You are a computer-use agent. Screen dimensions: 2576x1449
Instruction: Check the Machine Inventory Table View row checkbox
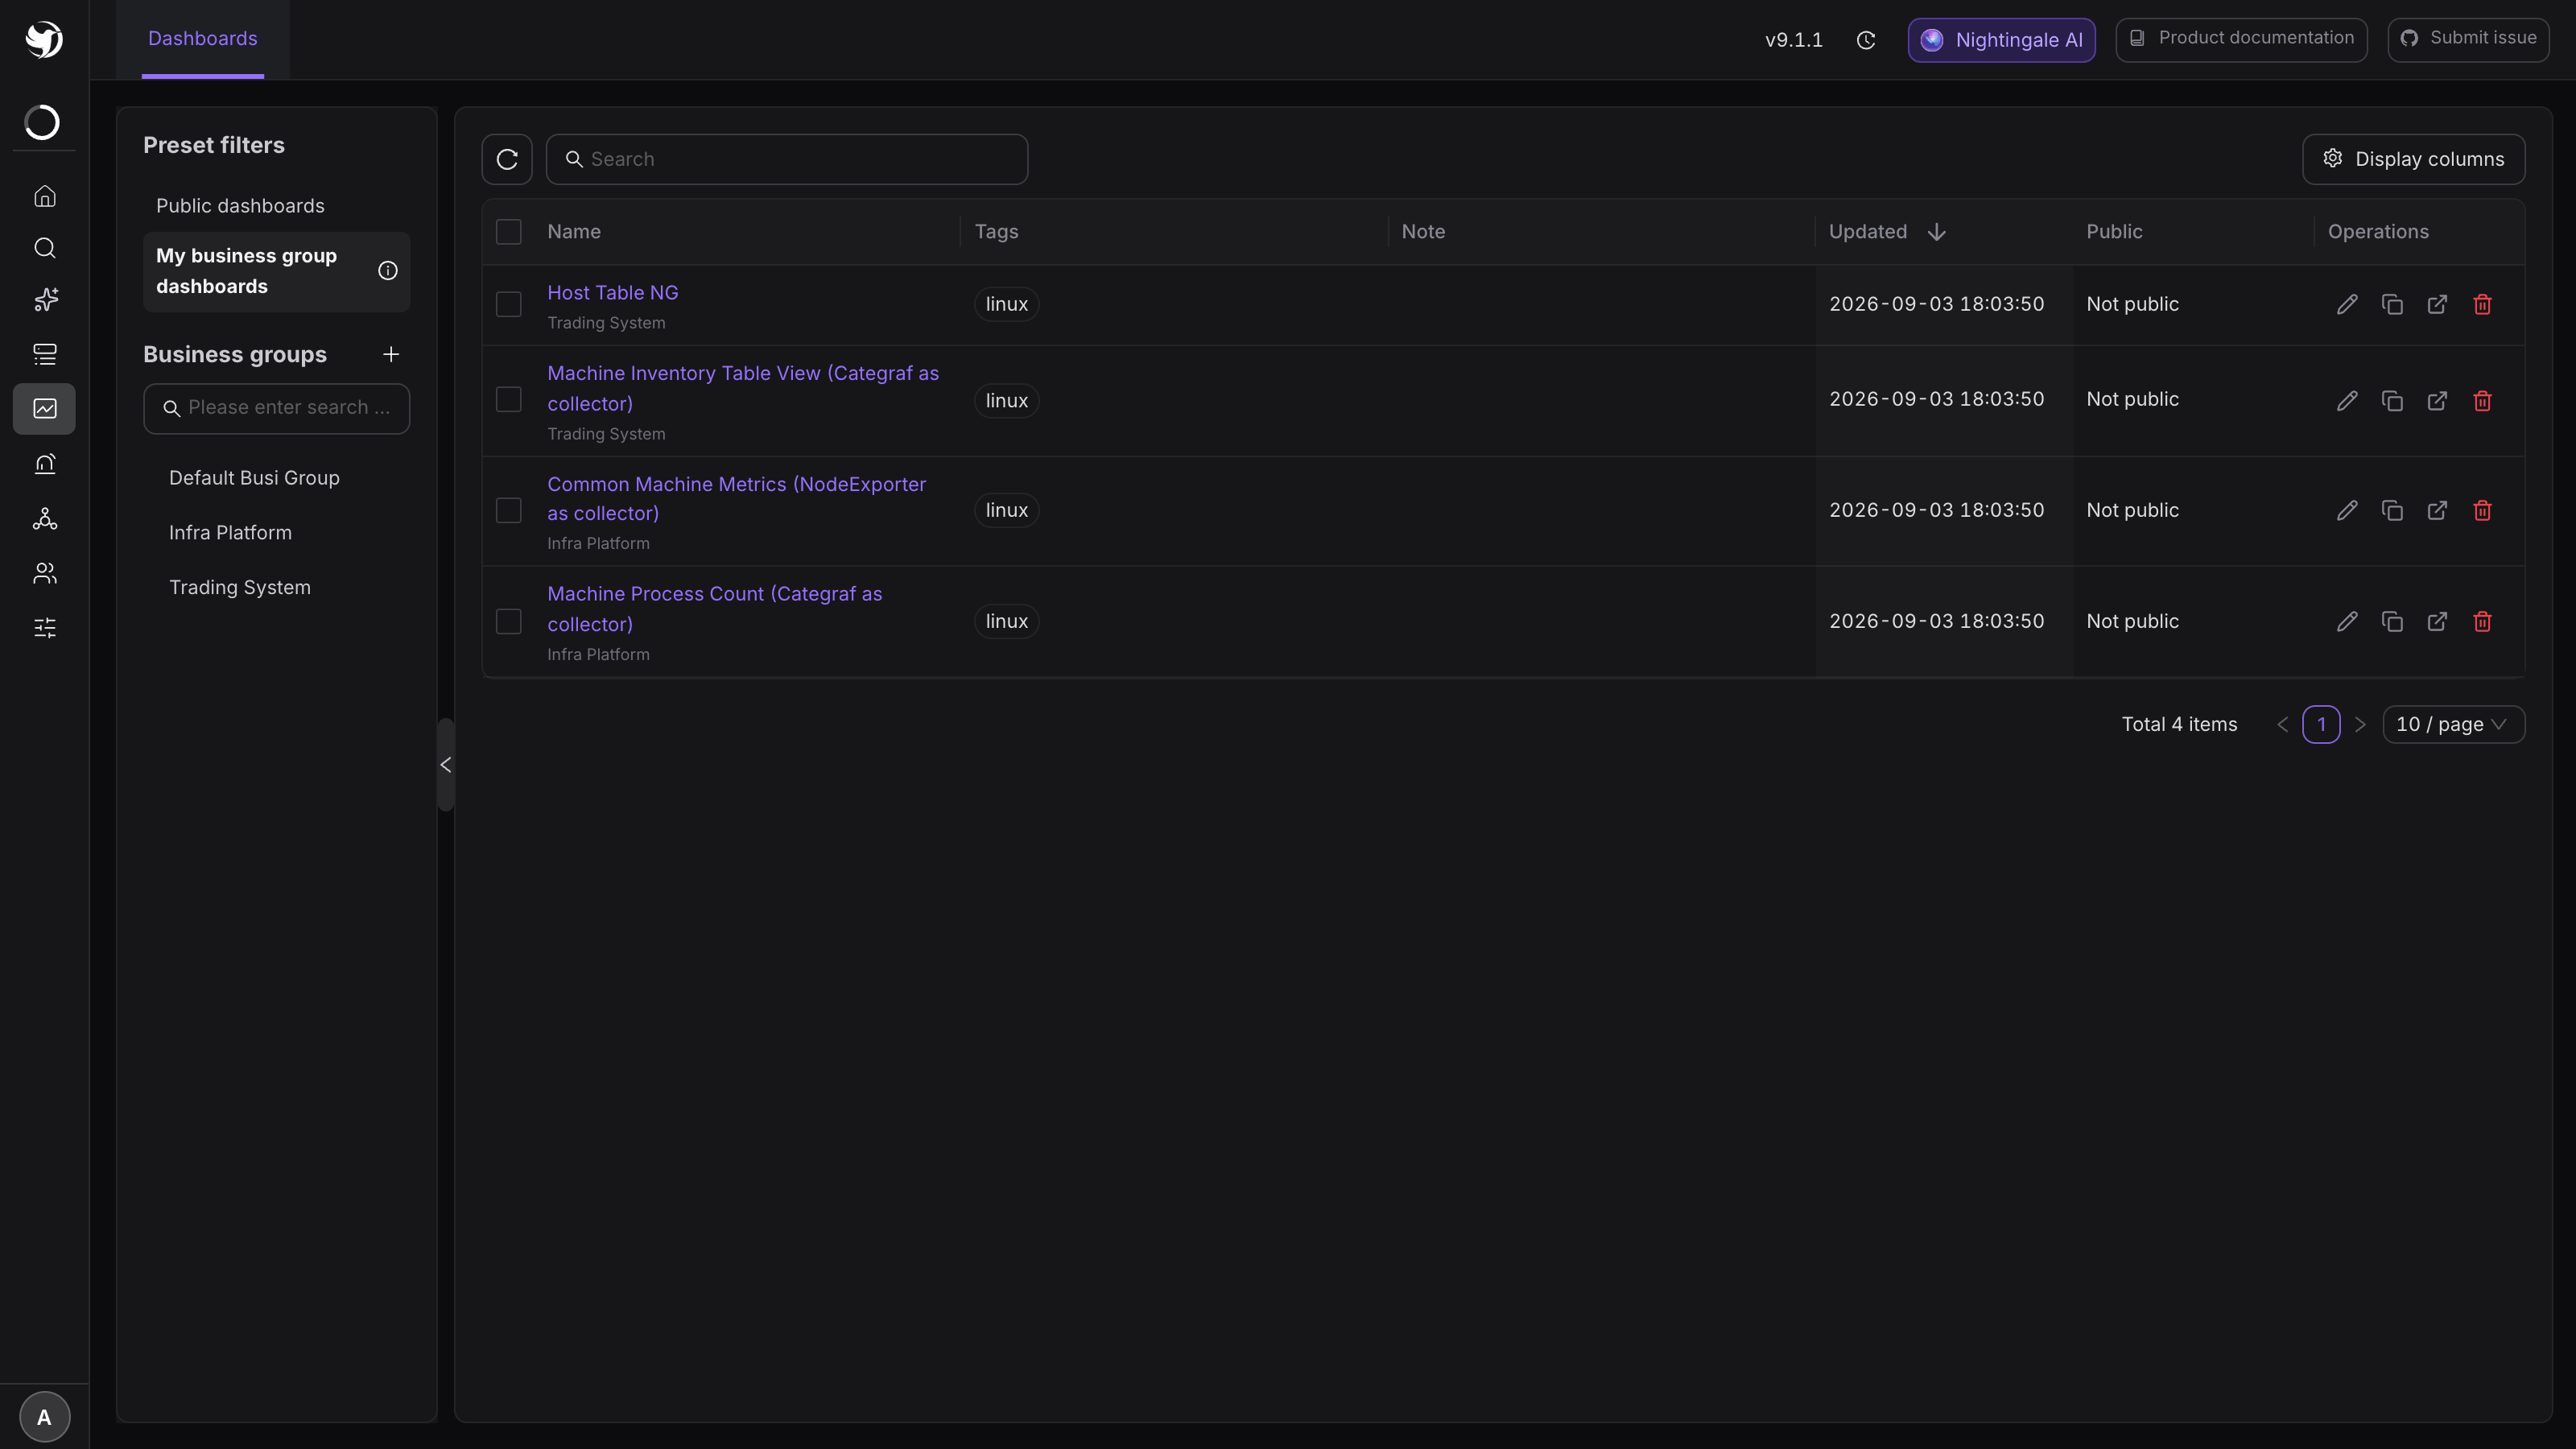pyautogui.click(x=509, y=400)
